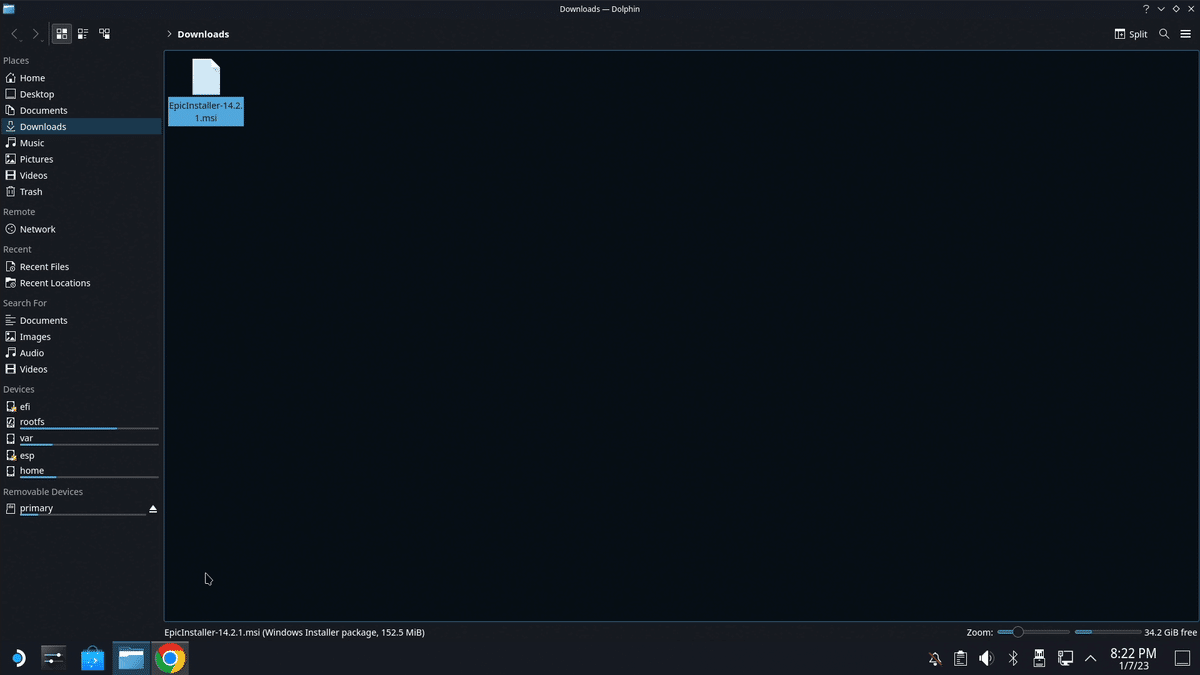Open the esp device

pyautogui.click(x=80, y=455)
